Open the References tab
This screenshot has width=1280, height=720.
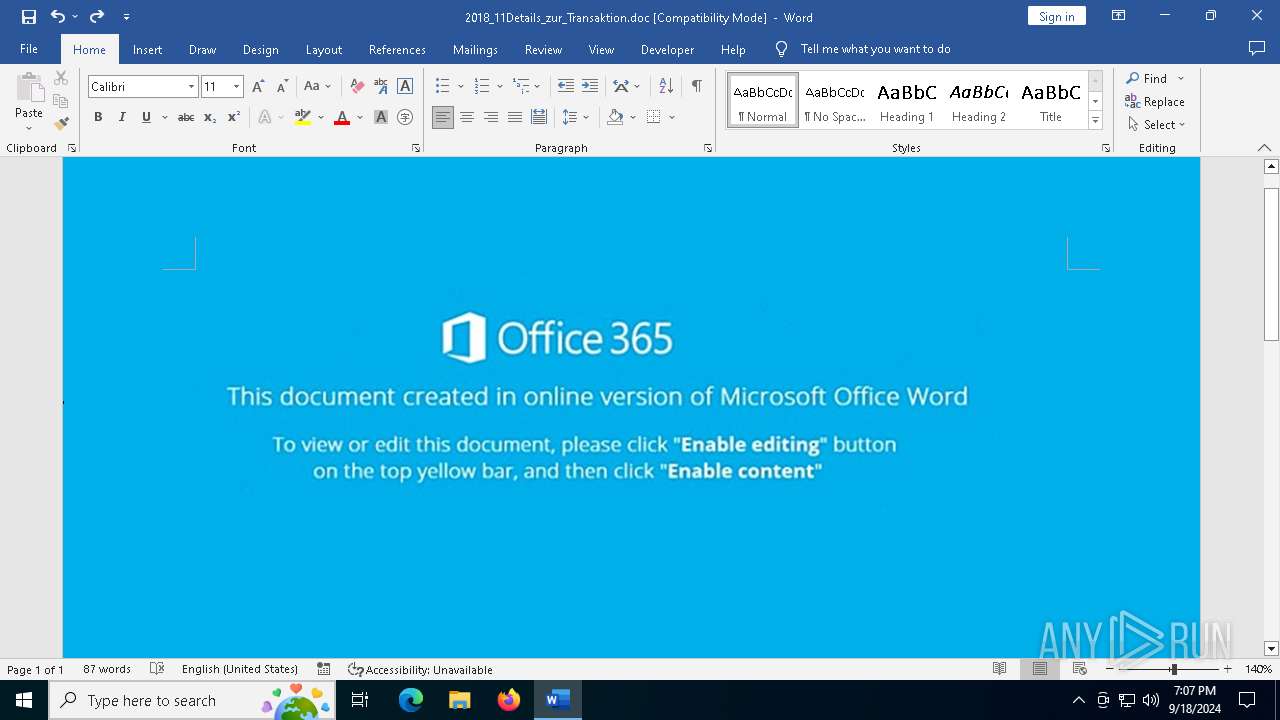coord(397,49)
